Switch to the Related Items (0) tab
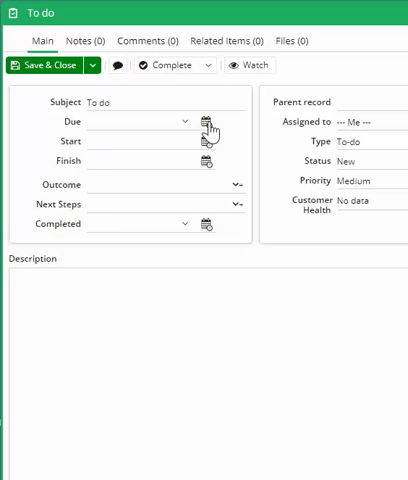This screenshot has width=408, height=480. click(227, 41)
